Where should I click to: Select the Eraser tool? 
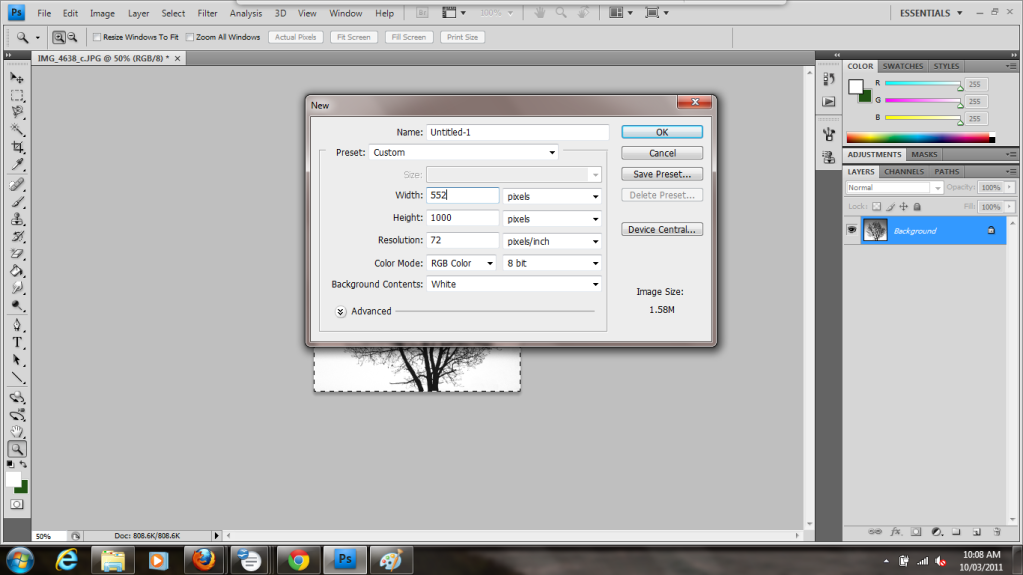click(17, 254)
